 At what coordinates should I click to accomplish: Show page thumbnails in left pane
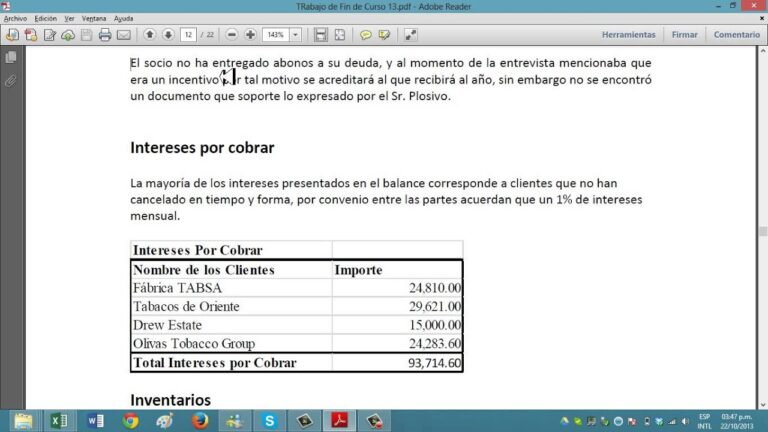point(11,57)
